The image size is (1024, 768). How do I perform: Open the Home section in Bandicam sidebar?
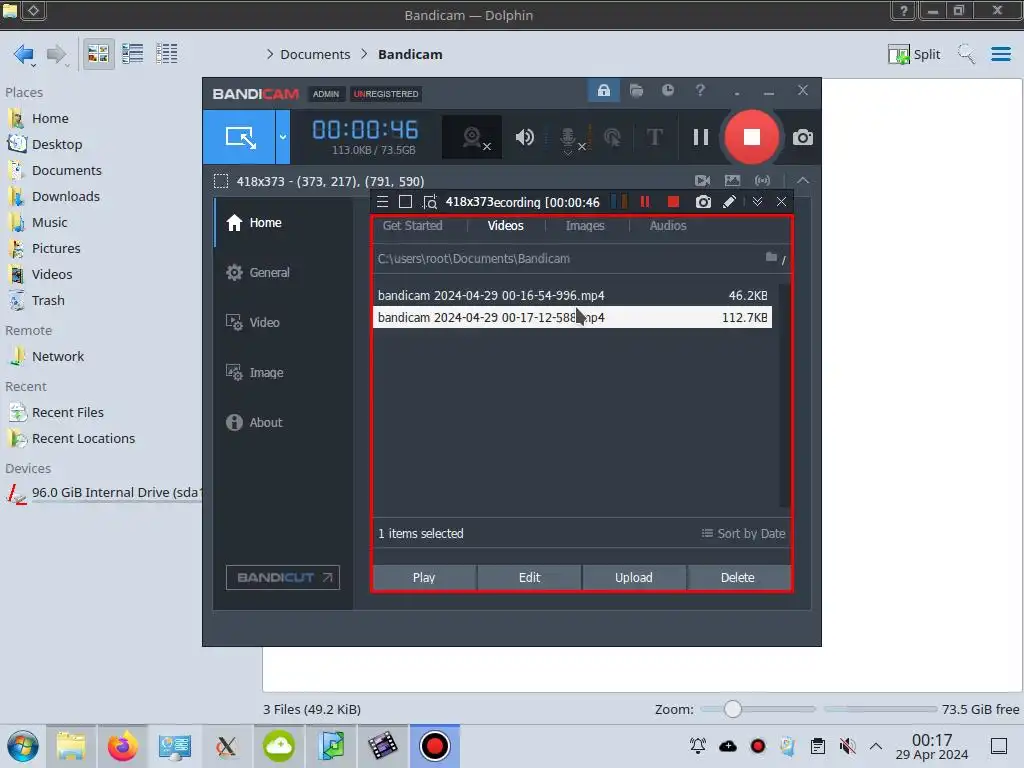click(283, 223)
